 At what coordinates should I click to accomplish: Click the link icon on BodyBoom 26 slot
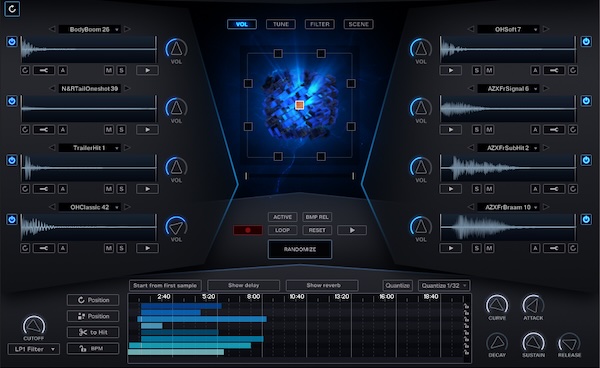[x=44, y=70]
